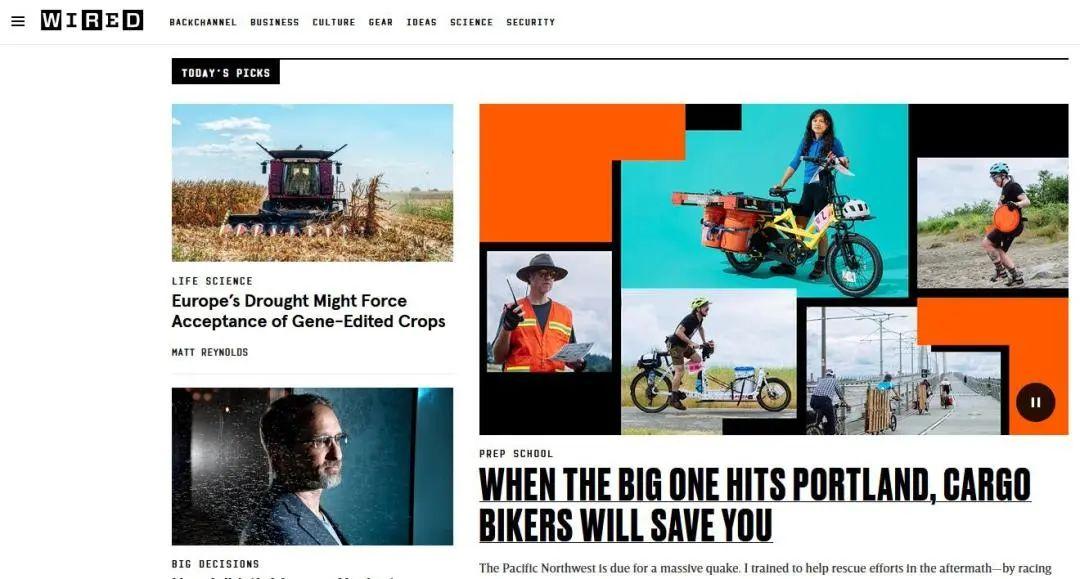The height and width of the screenshot is (579, 1080).
Task: Go to the Business section
Action: pos(275,22)
